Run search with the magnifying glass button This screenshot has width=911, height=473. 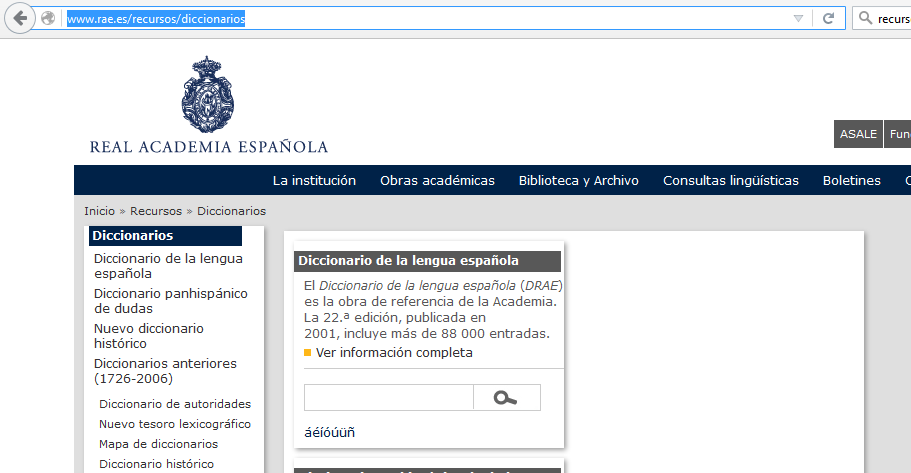click(x=507, y=397)
